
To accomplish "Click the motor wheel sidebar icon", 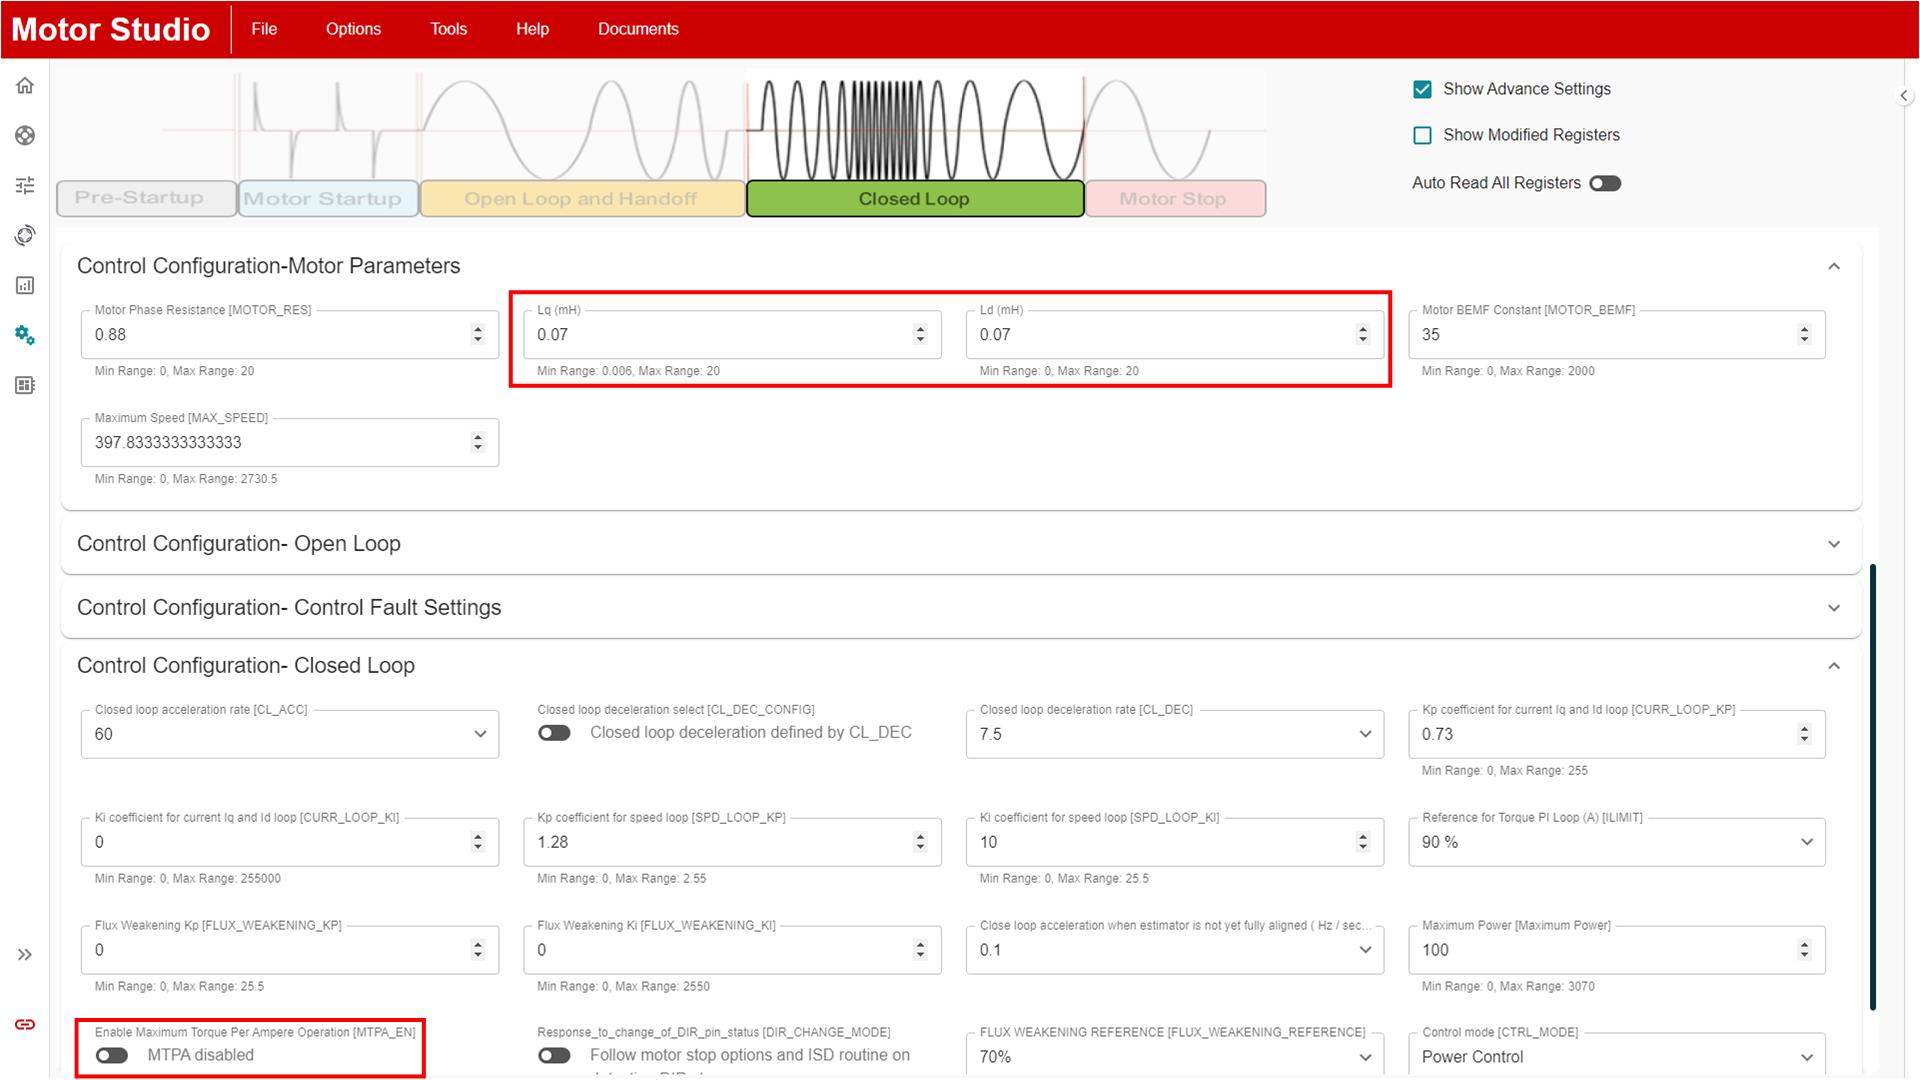I will click(x=25, y=136).
